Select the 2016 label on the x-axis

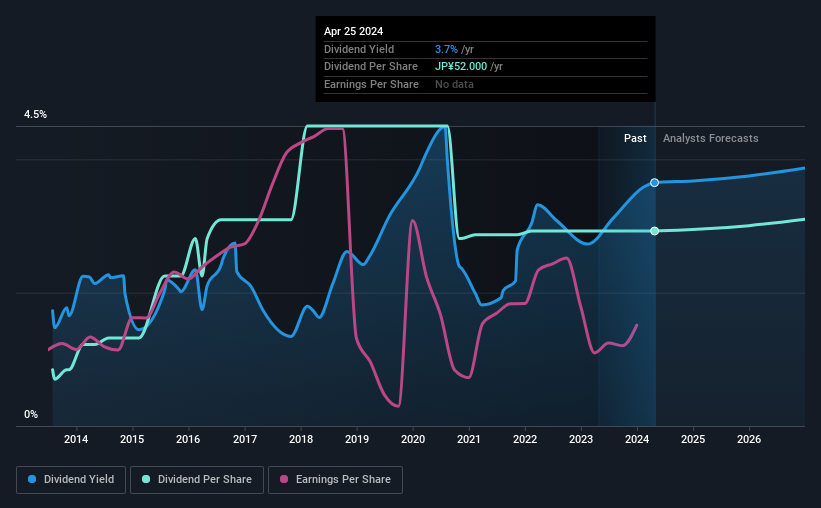(x=188, y=439)
